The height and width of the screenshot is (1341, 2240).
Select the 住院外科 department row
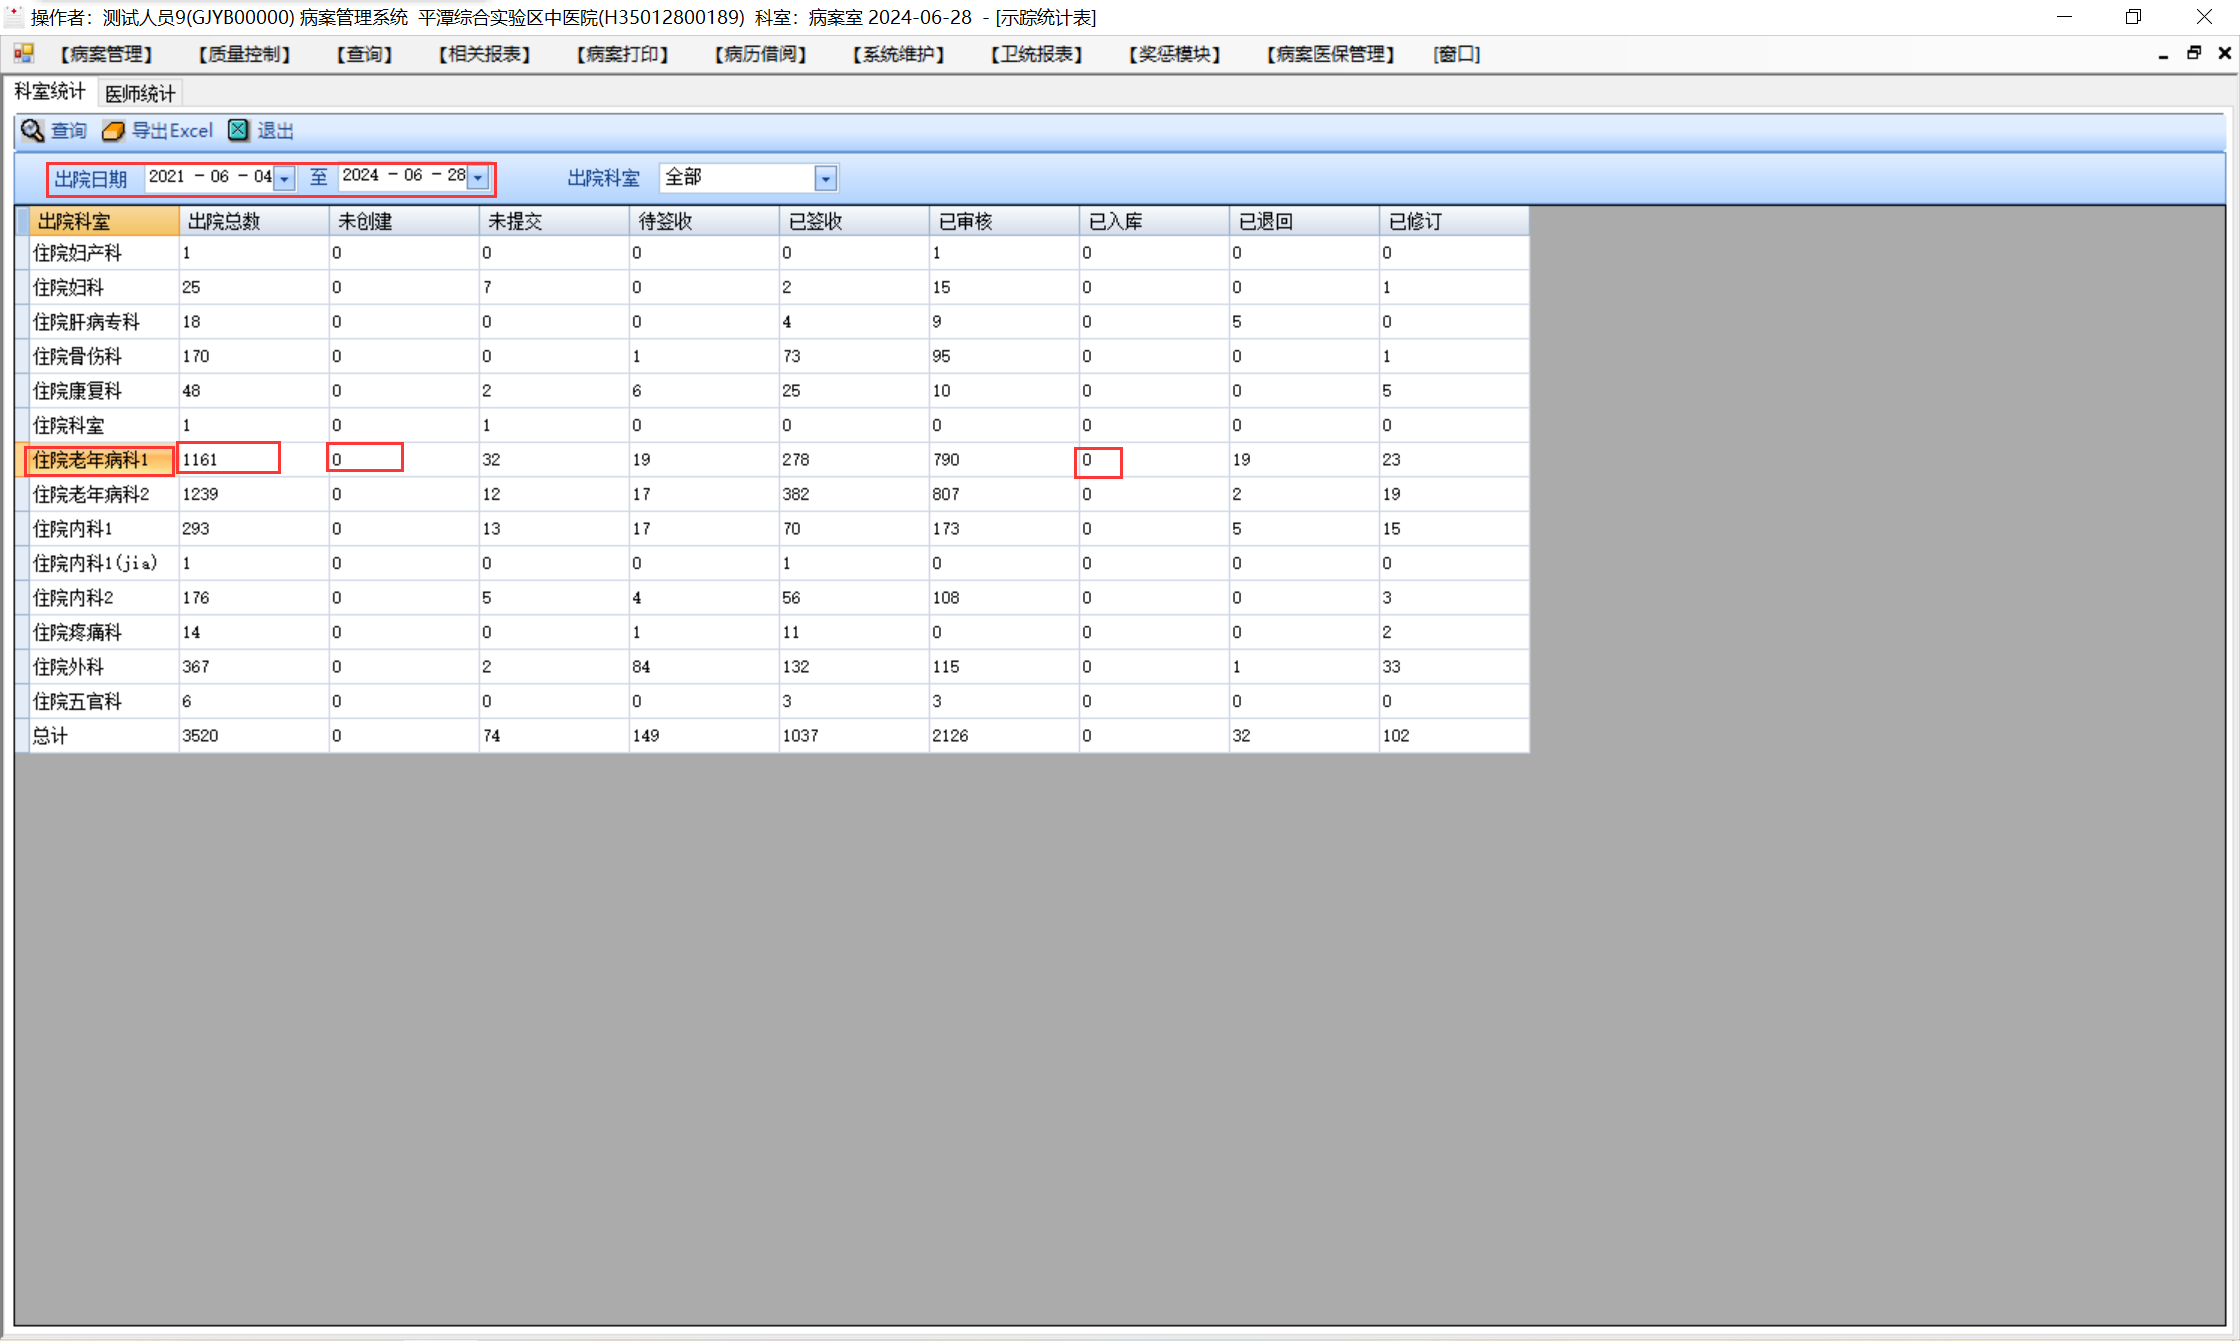pyautogui.click(x=68, y=667)
